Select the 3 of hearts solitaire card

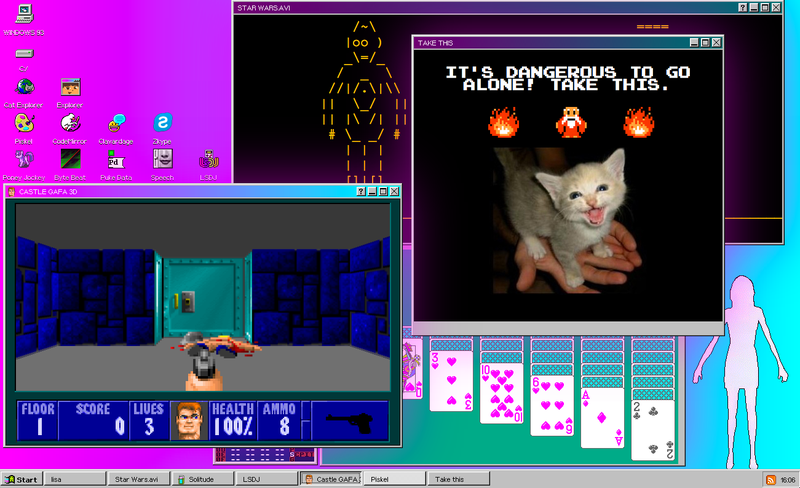[452, 381]
